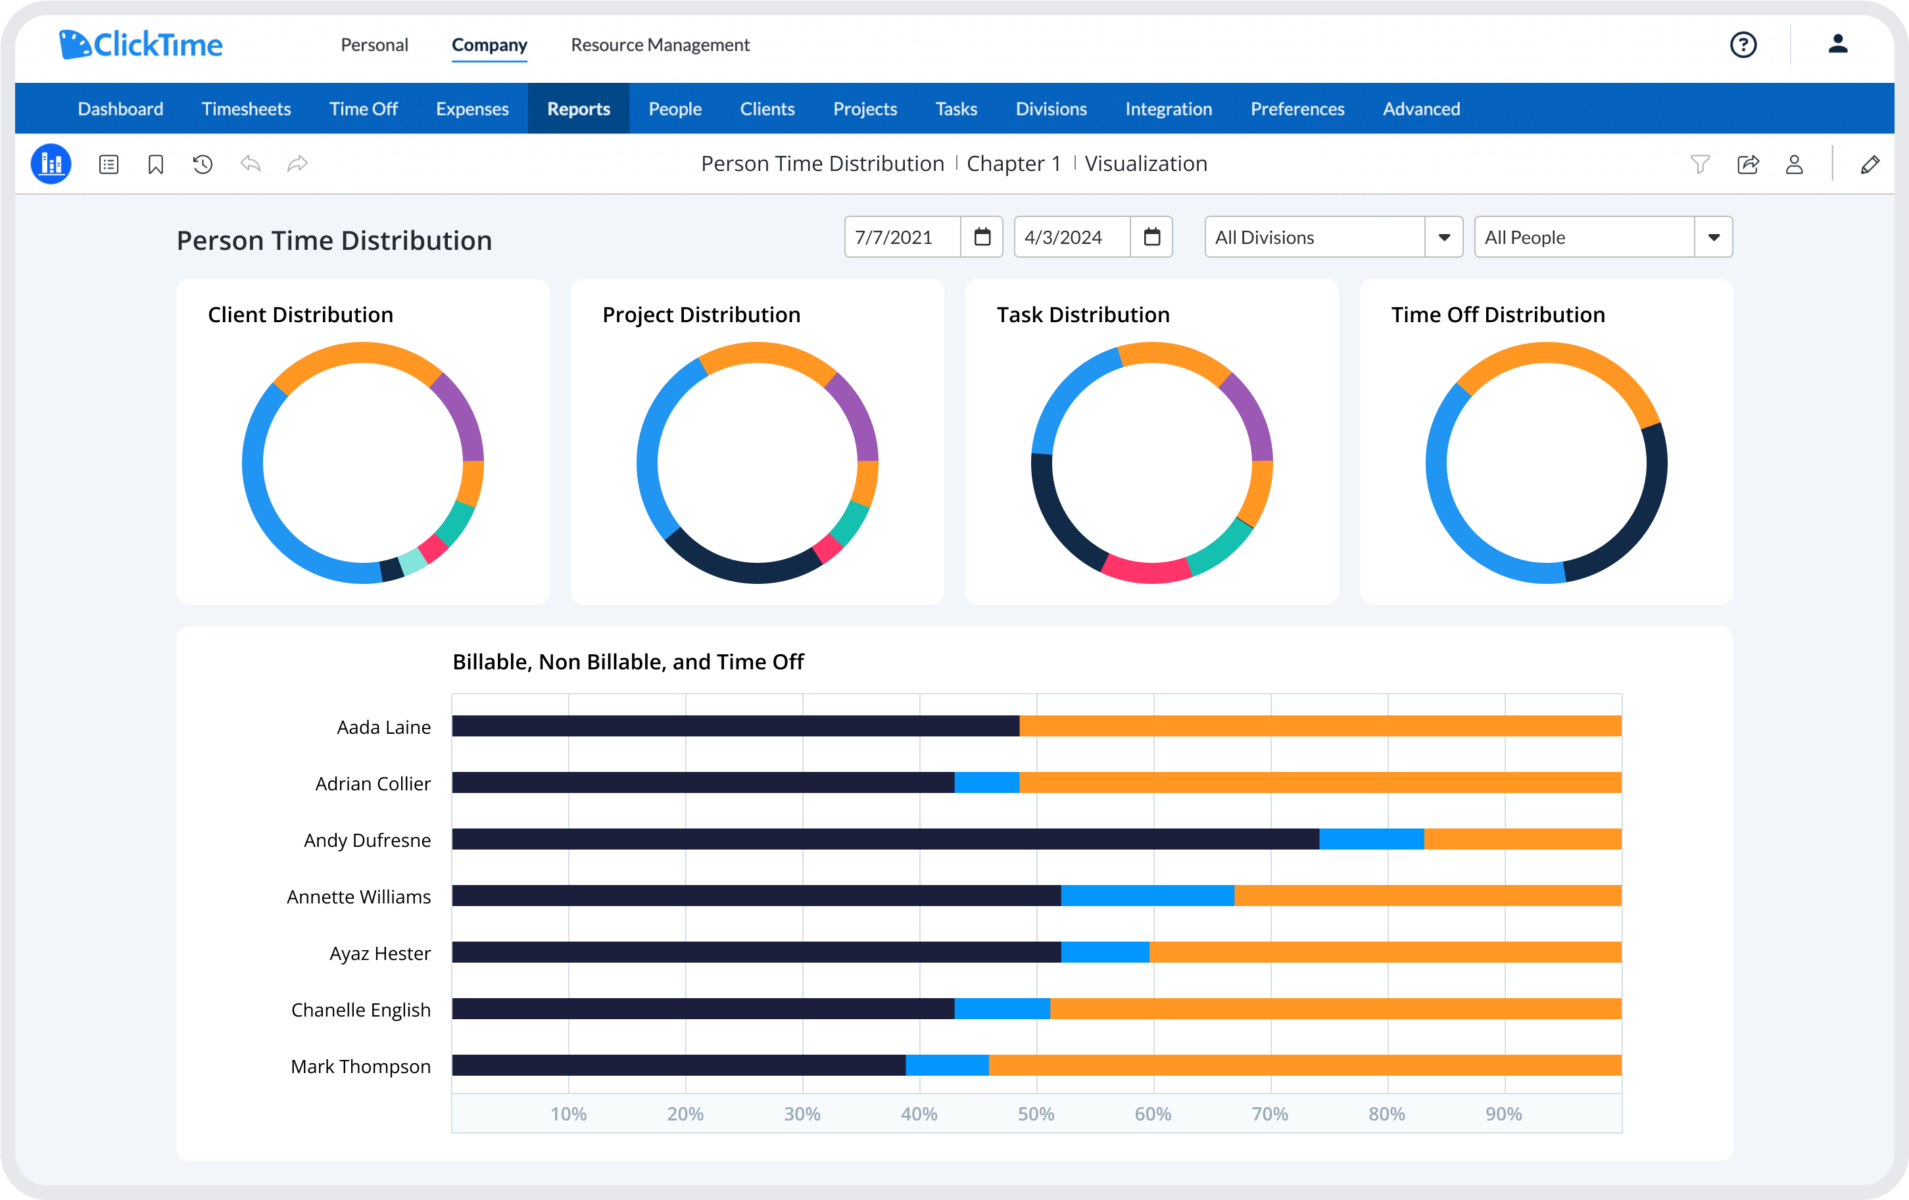Open the filter funnel icon
The width and height of the screenshot is (1909, 1200).
point(1700,164)
